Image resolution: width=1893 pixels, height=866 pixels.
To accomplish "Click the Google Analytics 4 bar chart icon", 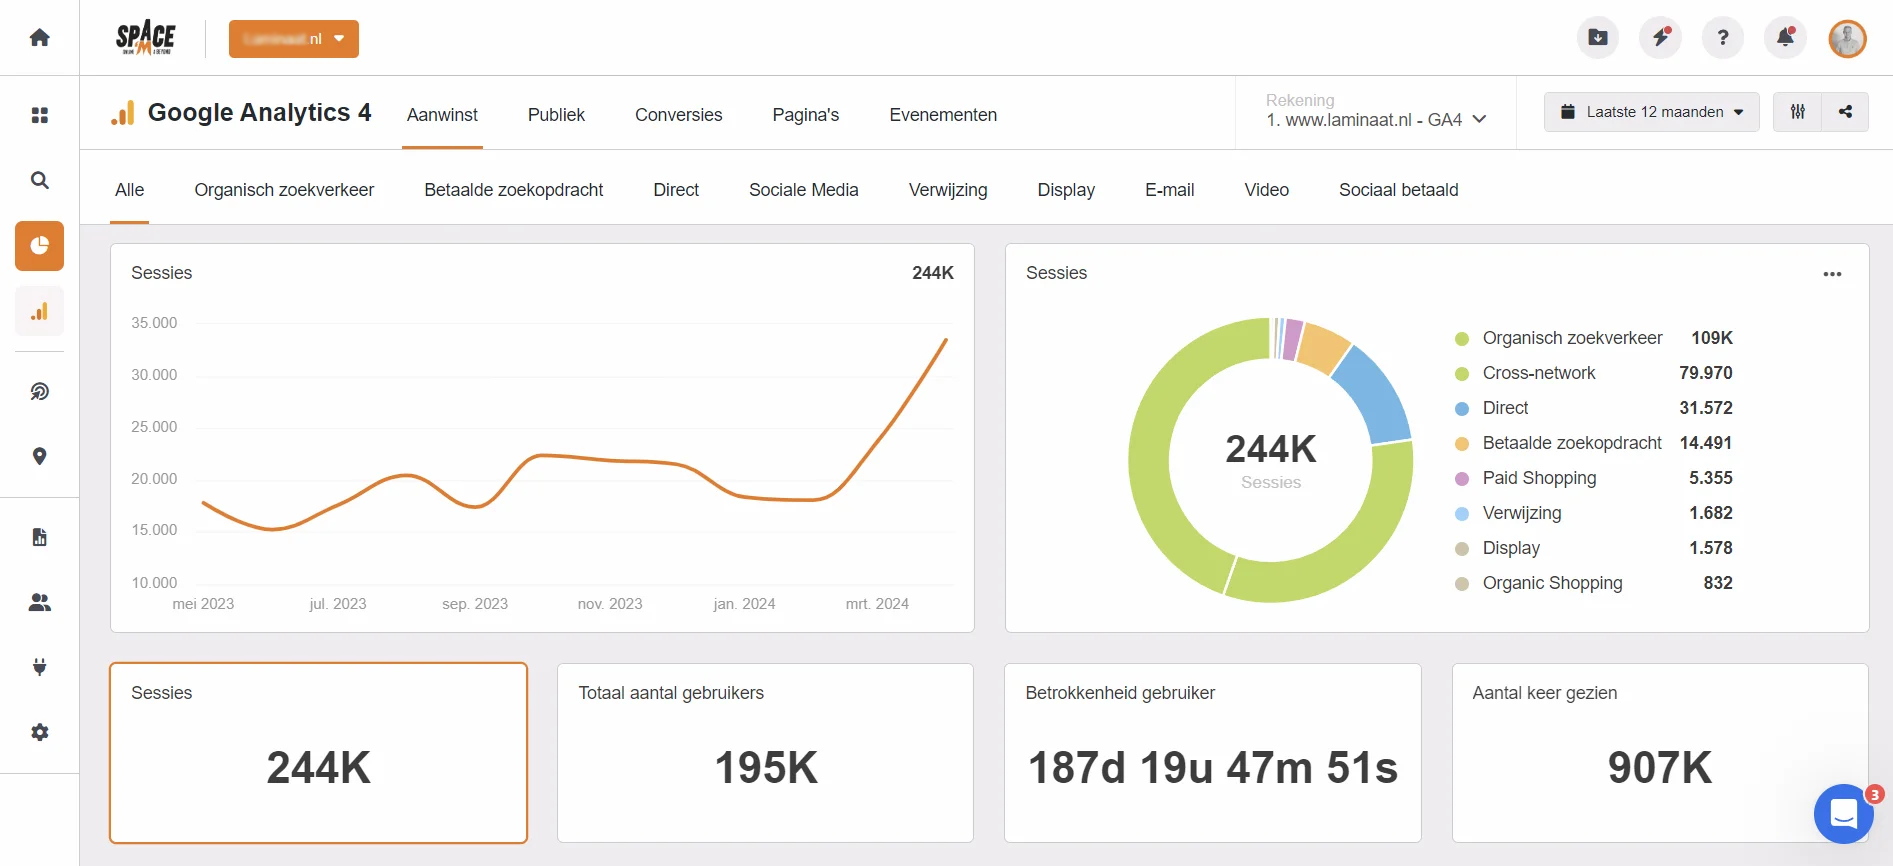I will pos(122,113).
